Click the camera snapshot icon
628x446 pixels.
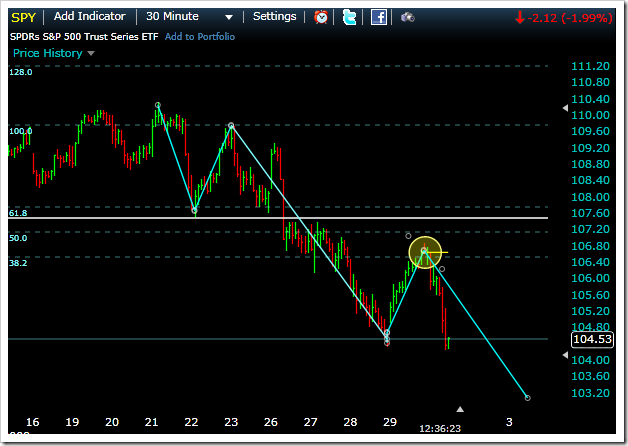408,17
